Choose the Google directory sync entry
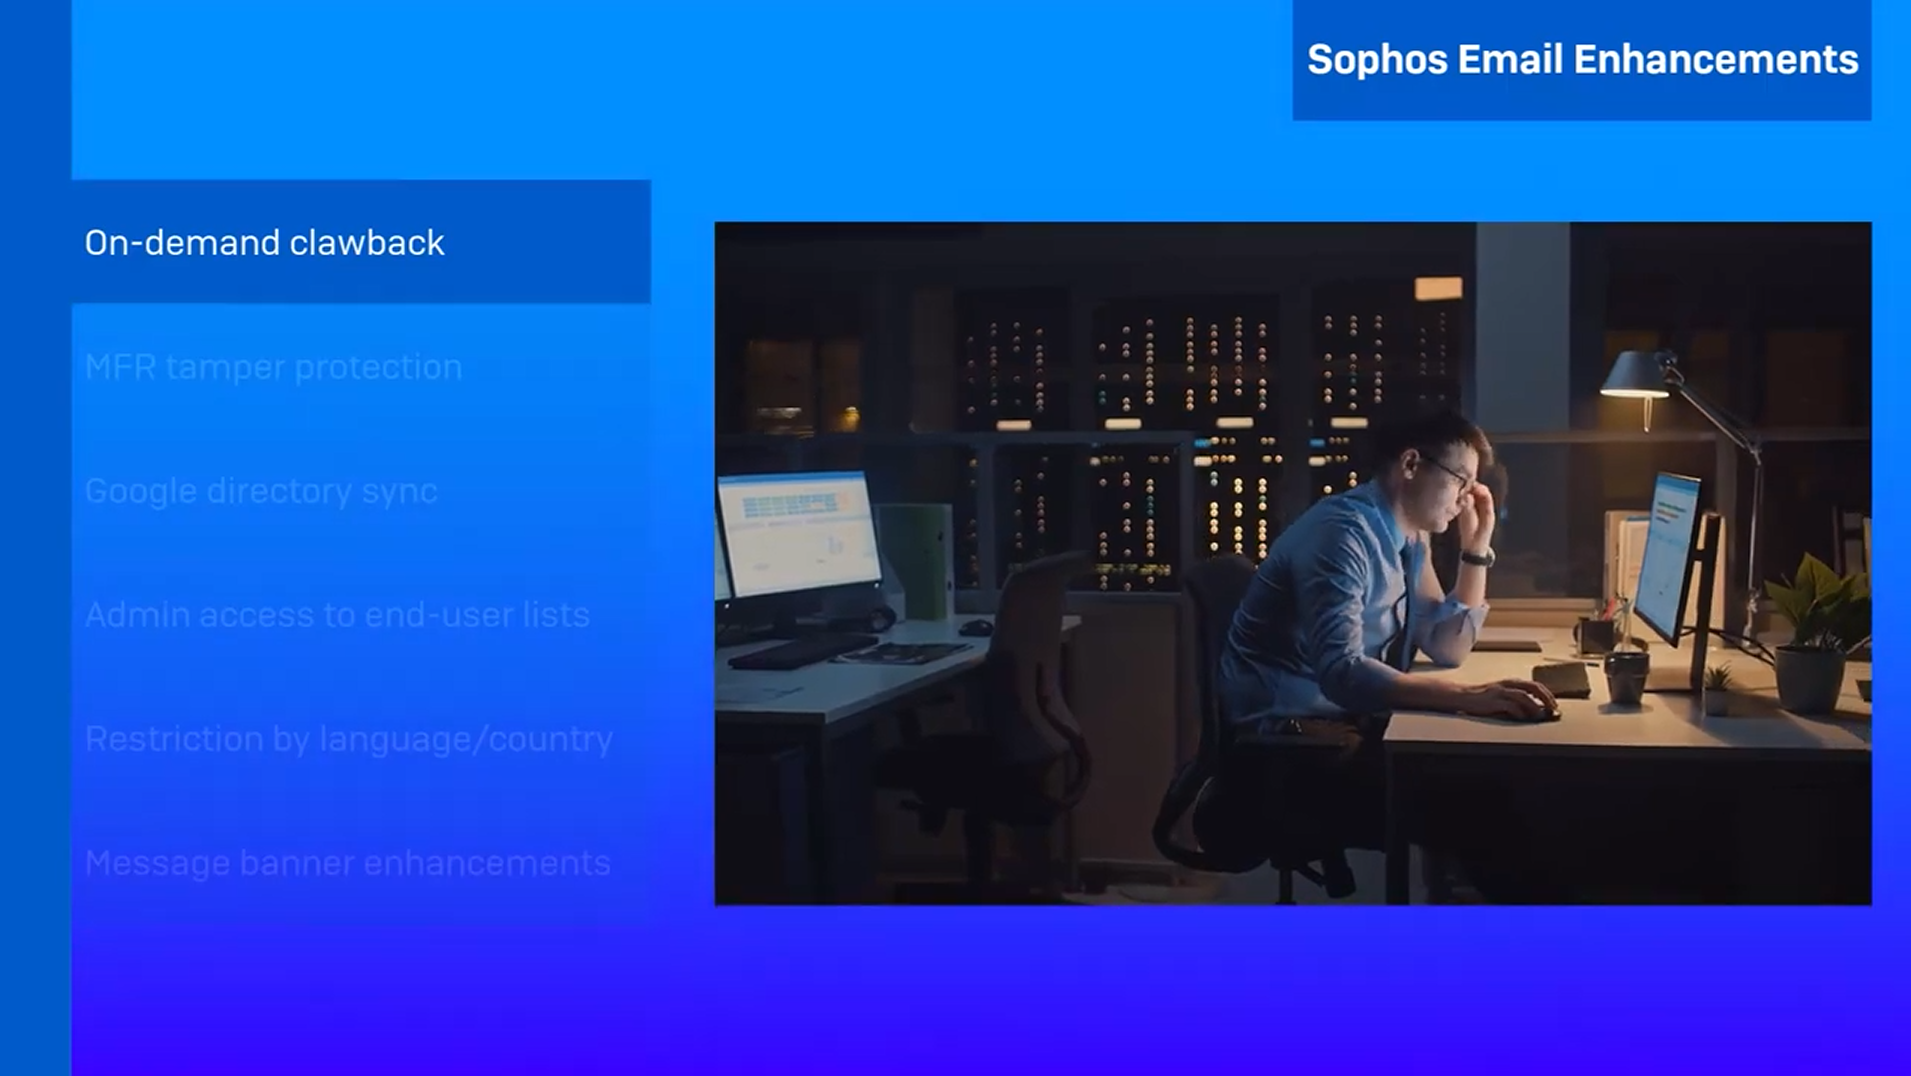Image resolution: width=1911 pixels, height=1076 pixels. click(x=261, y=491)
